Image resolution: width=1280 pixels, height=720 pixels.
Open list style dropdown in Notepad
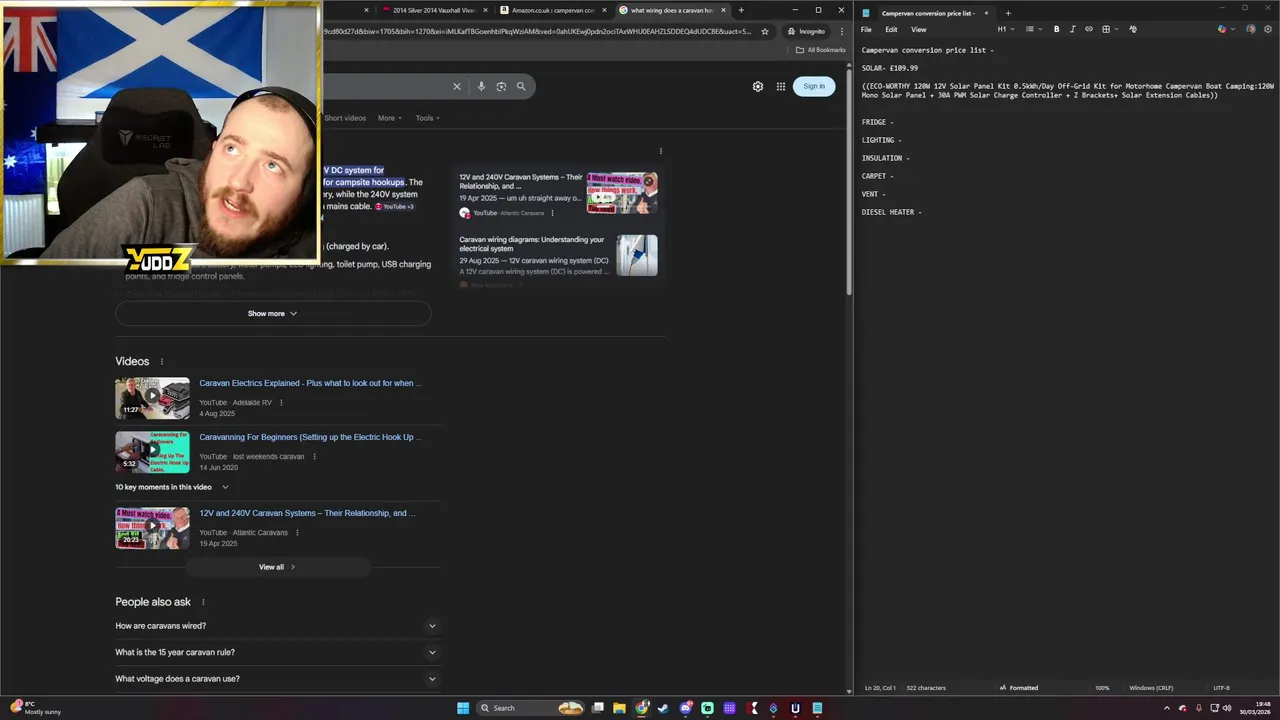pyautogui.click(x=1033, y=29)
